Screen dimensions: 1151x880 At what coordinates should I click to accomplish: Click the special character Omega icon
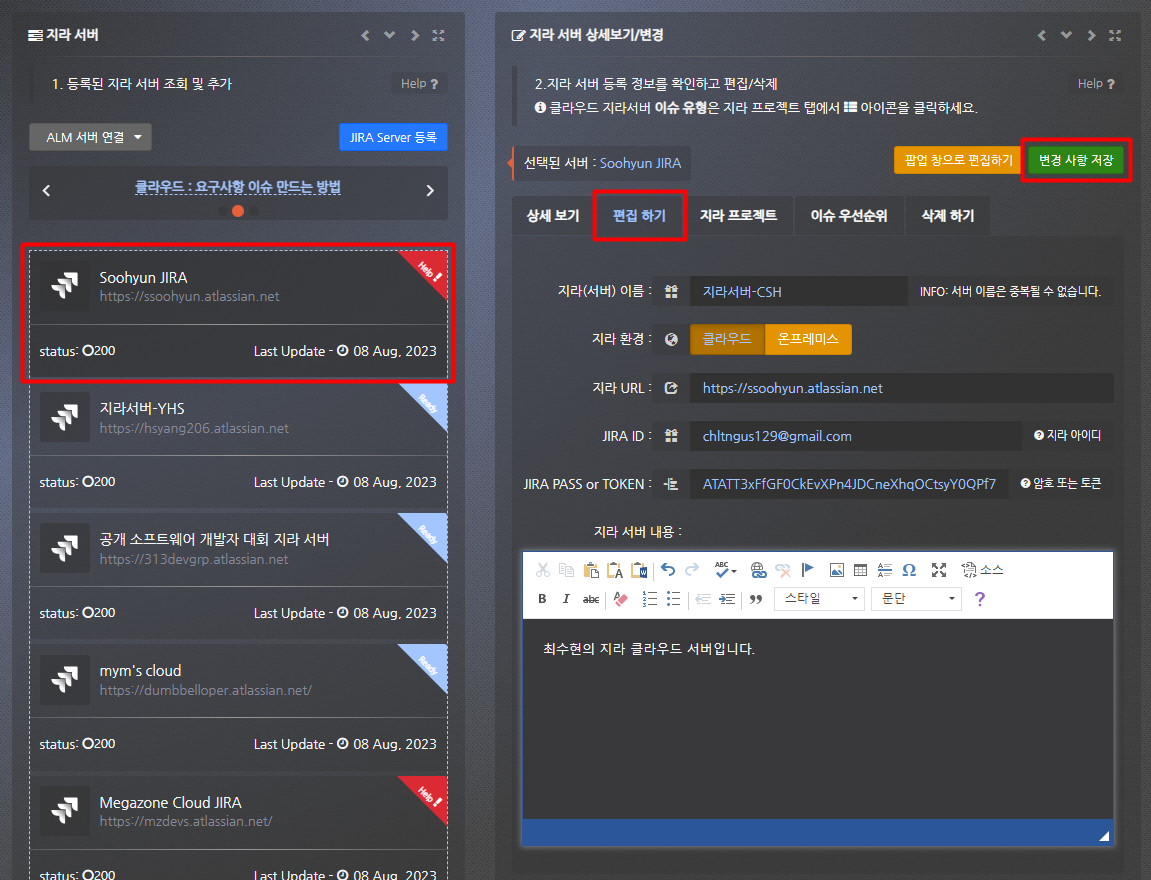pos(909,570)
